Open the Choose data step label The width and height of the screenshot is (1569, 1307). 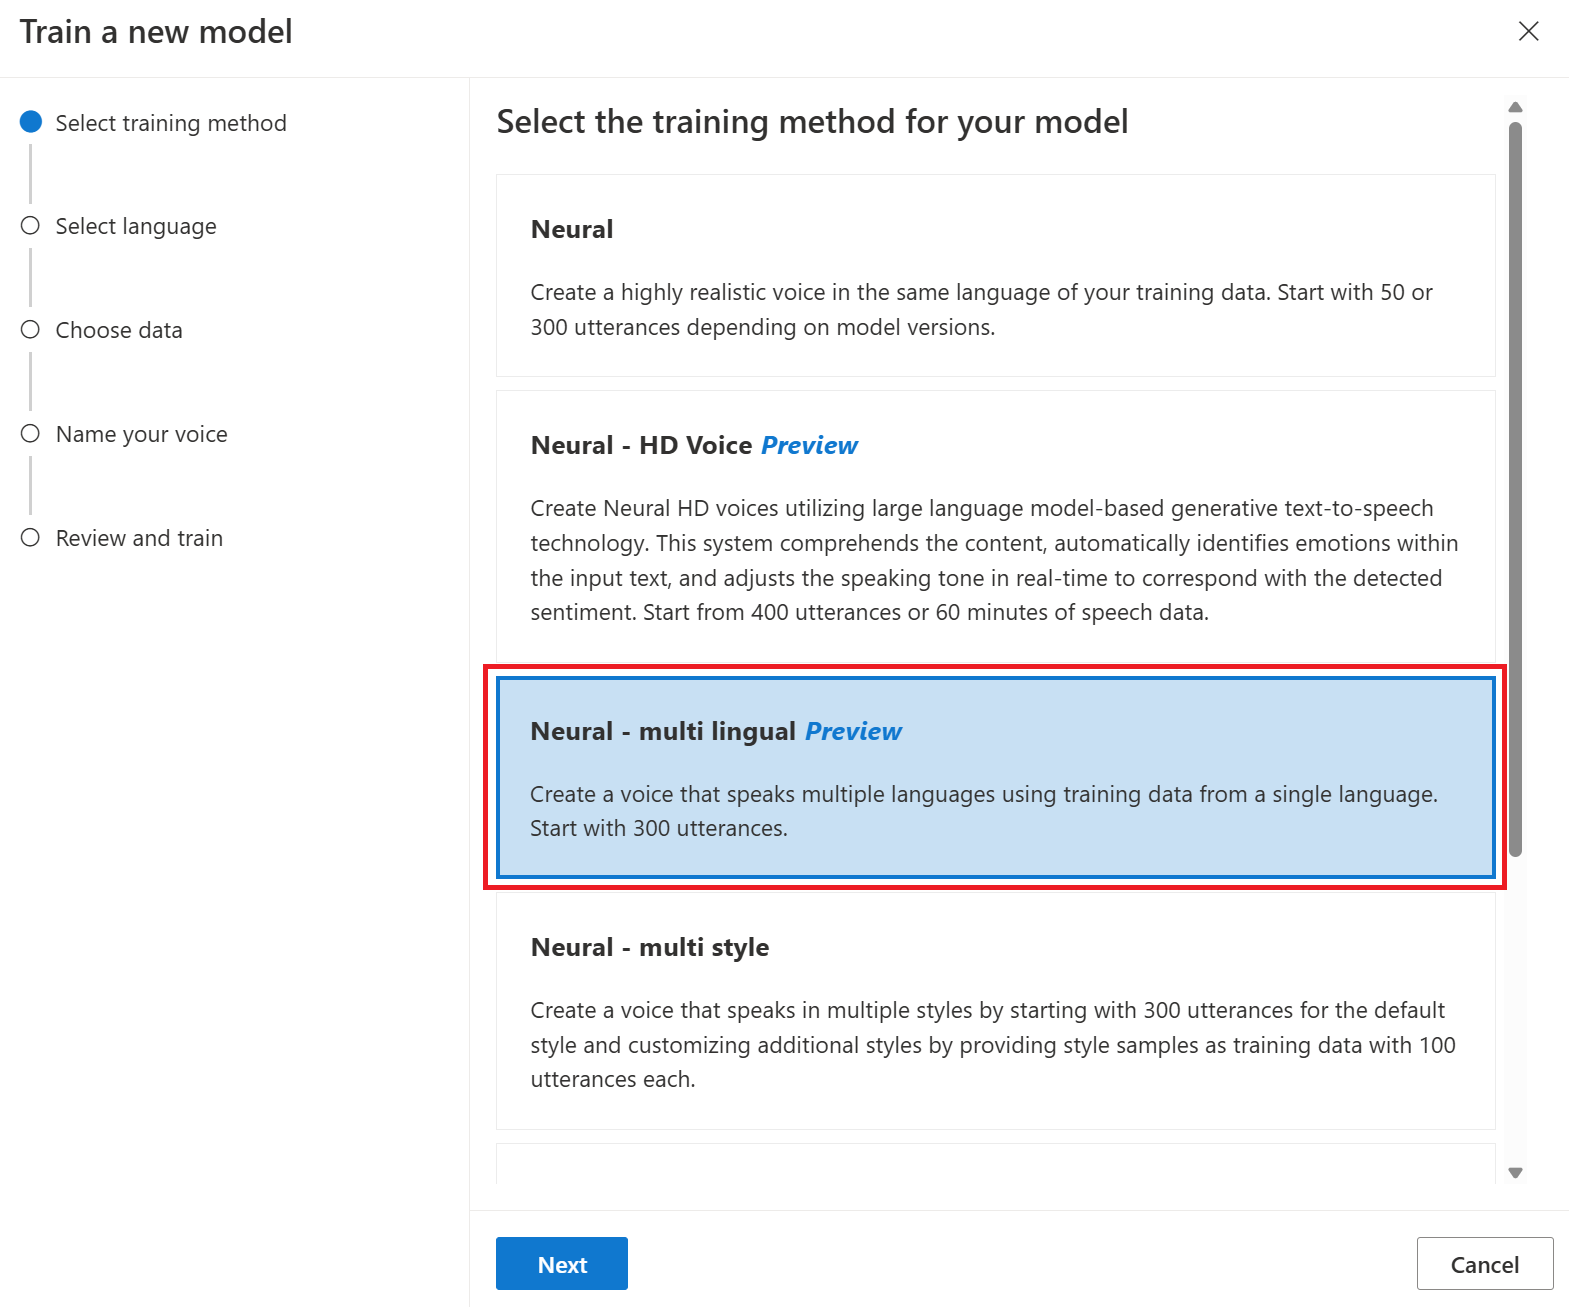(x=119, y=330)
